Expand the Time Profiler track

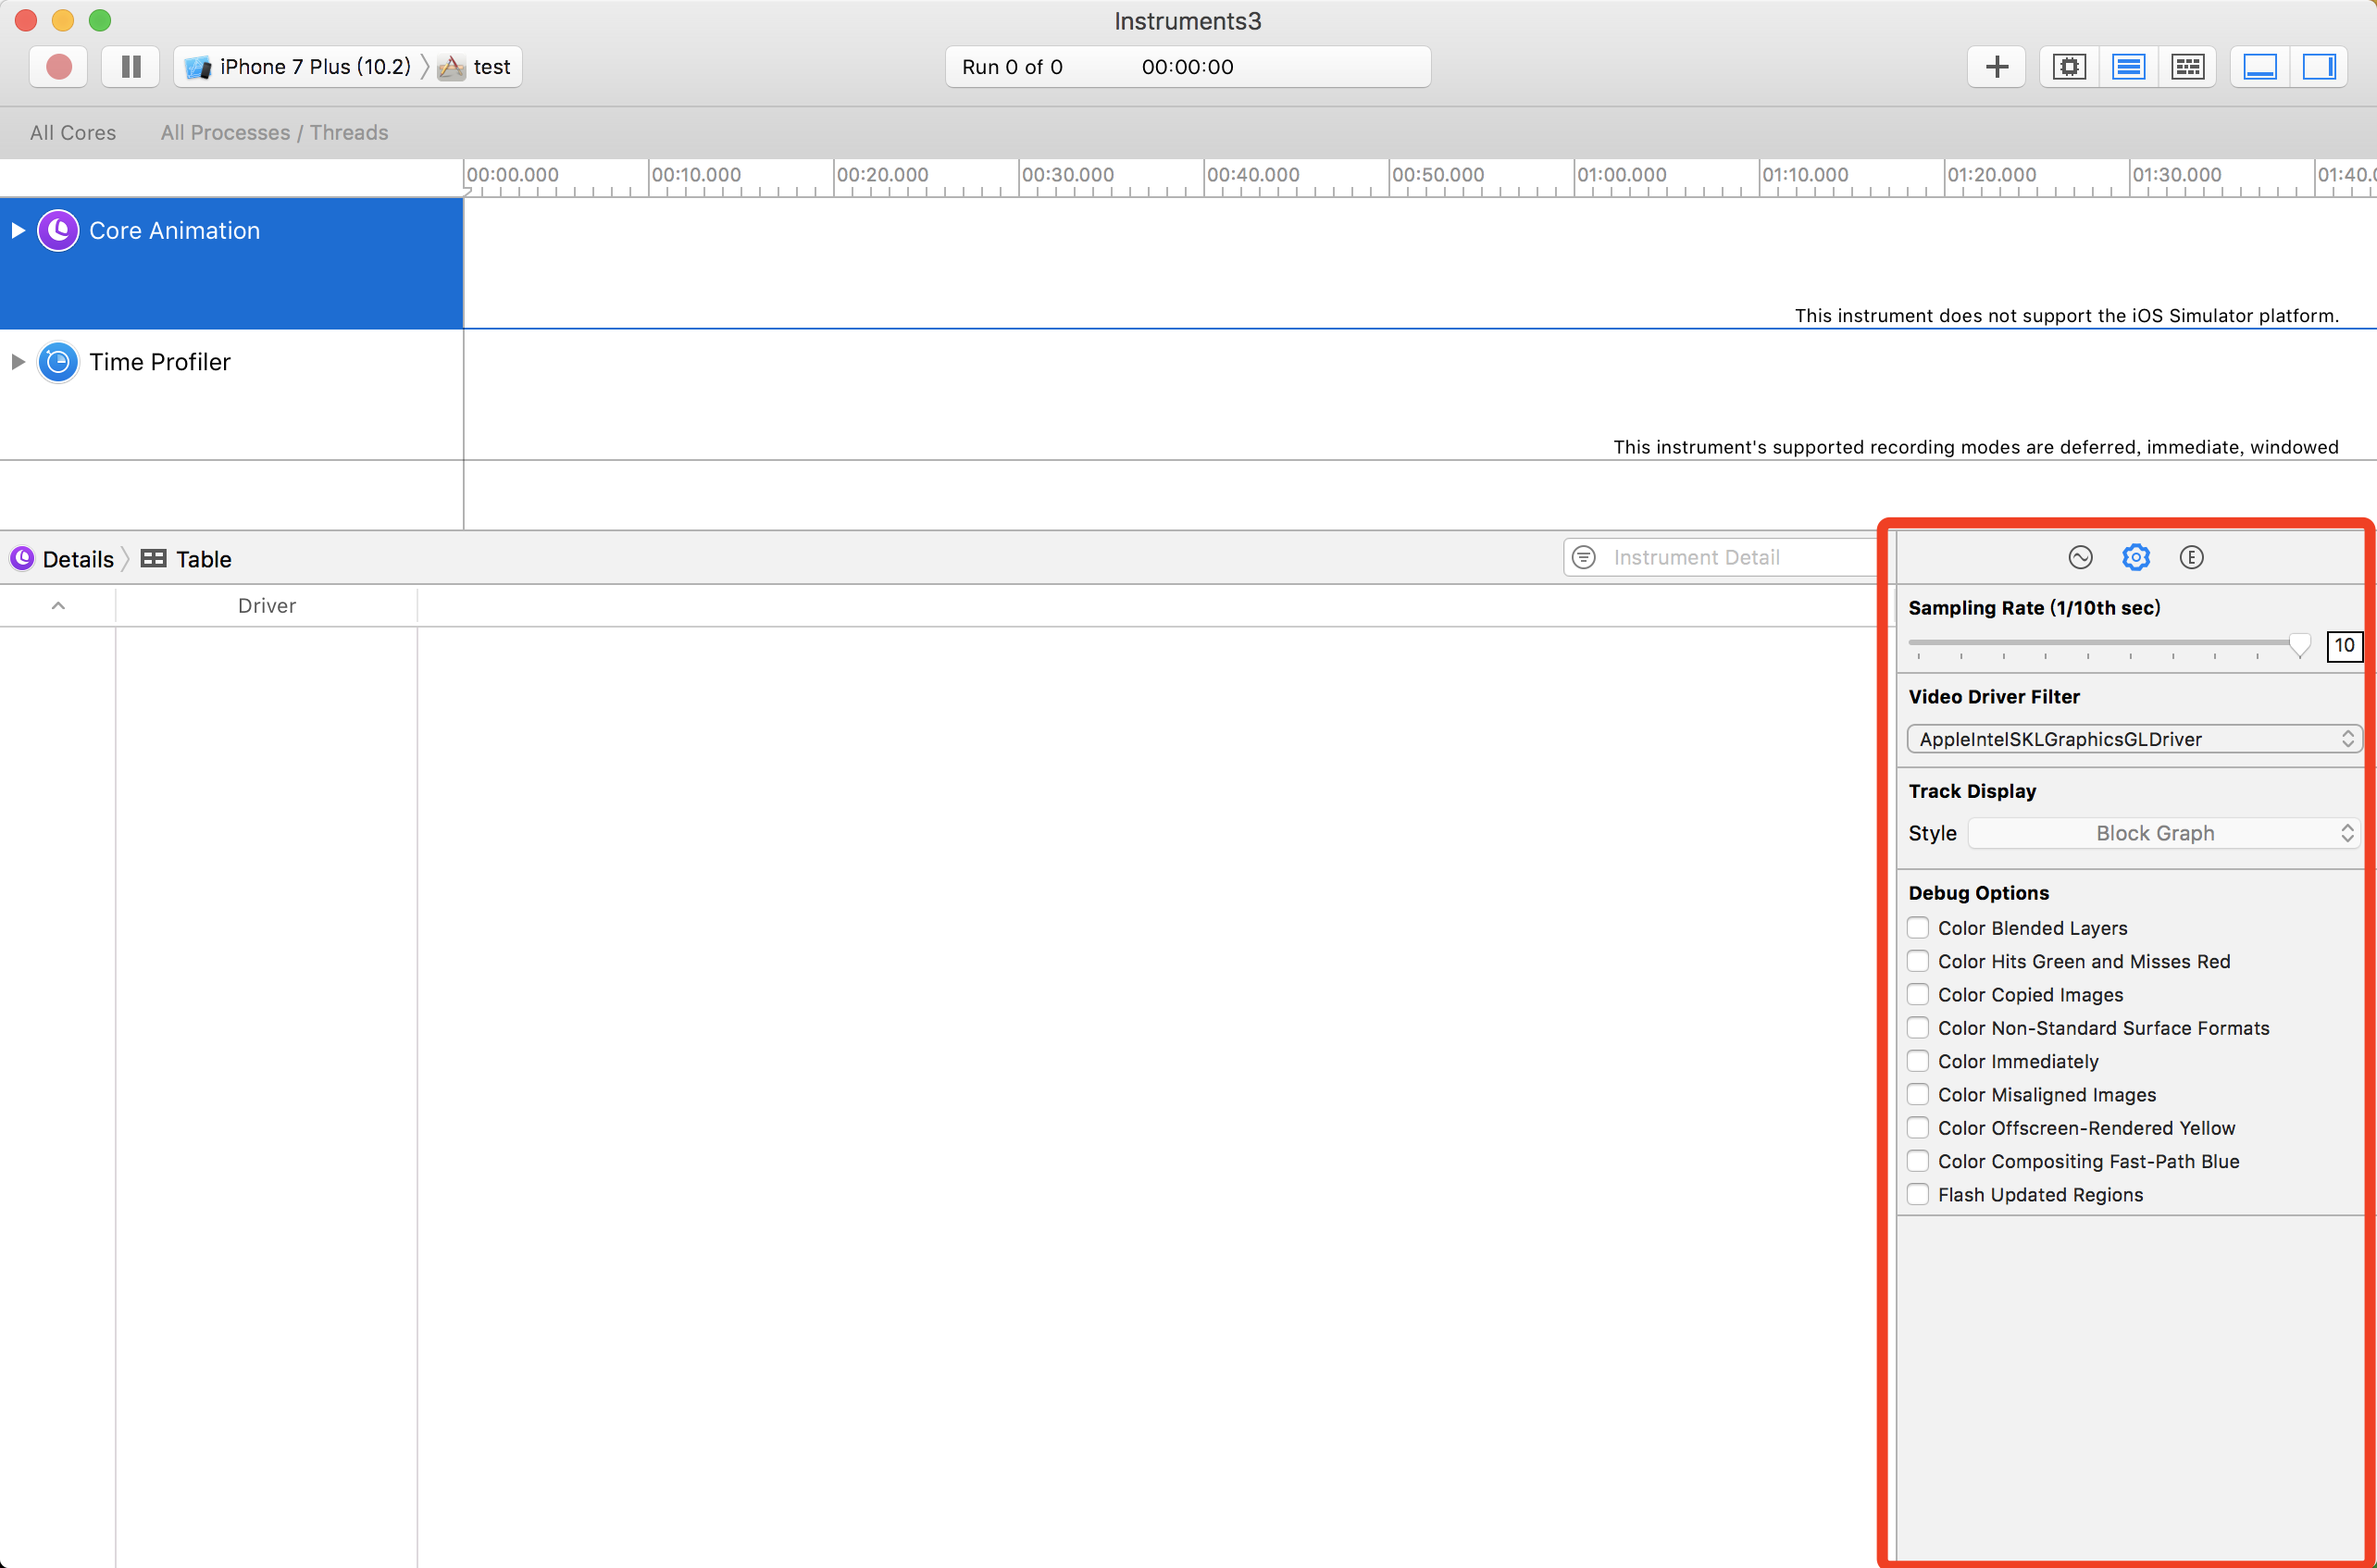coord(18,362)
